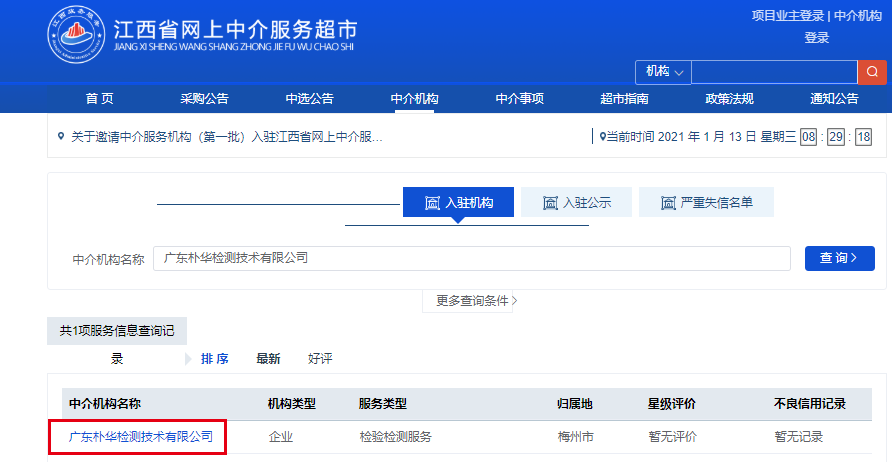Click the orange search magnifier icon
Image resolution: width=892 pixels, height=462 pixels.
pyautogui.click(x=872, y=72)
